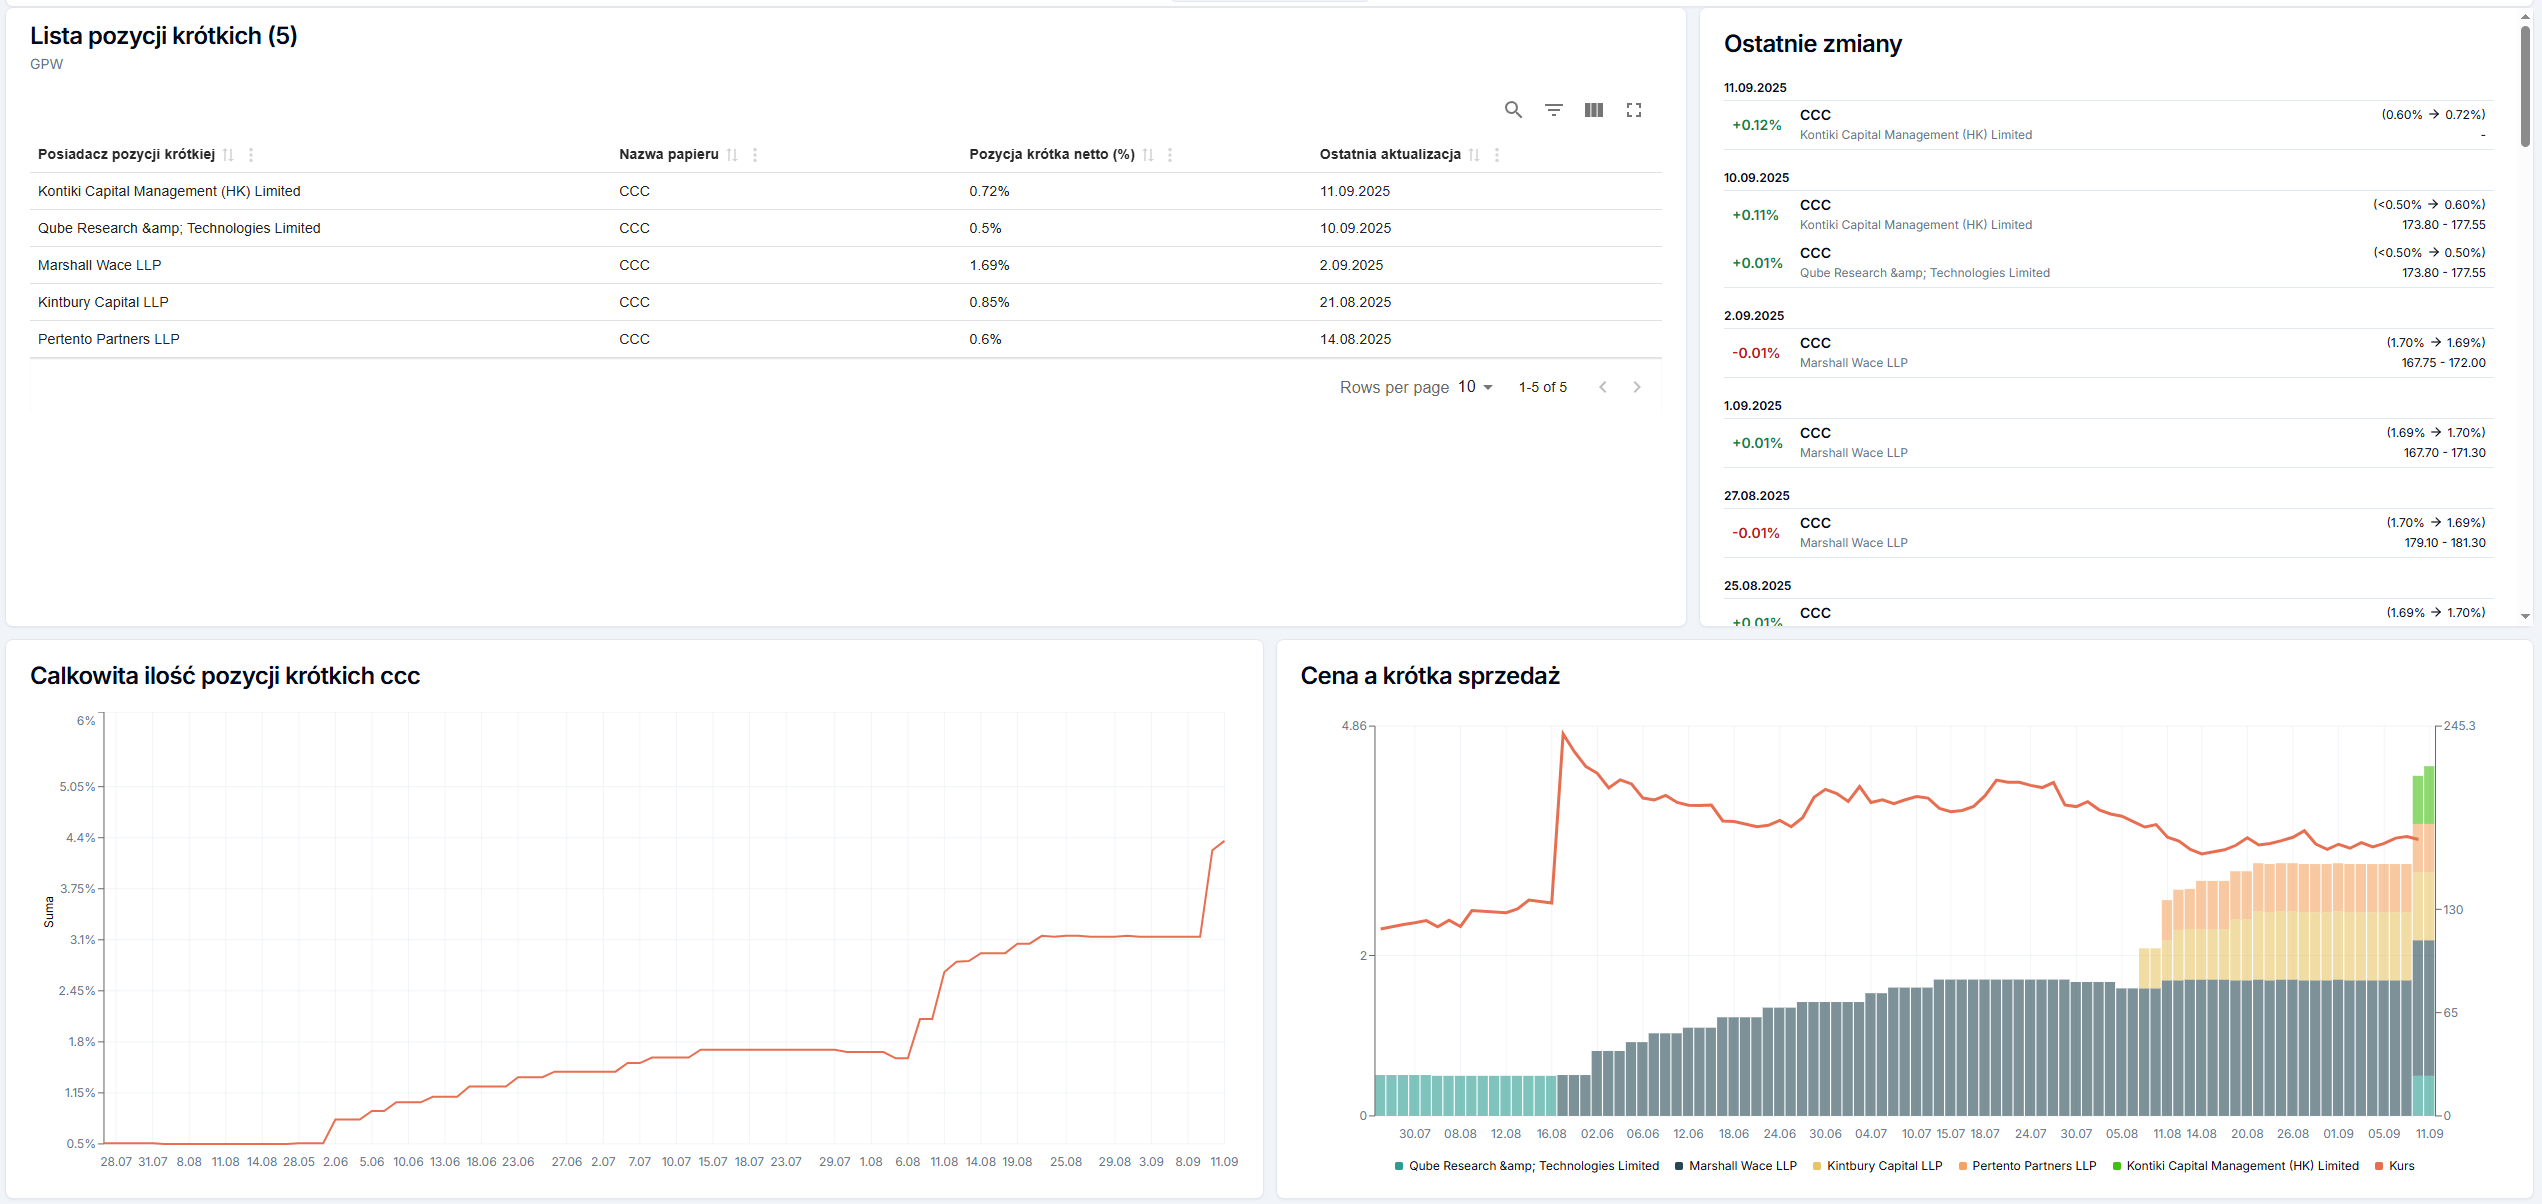Expand Rows per page dropdown
This screenshot has width=2542, height=1204.
[1475, 387]
